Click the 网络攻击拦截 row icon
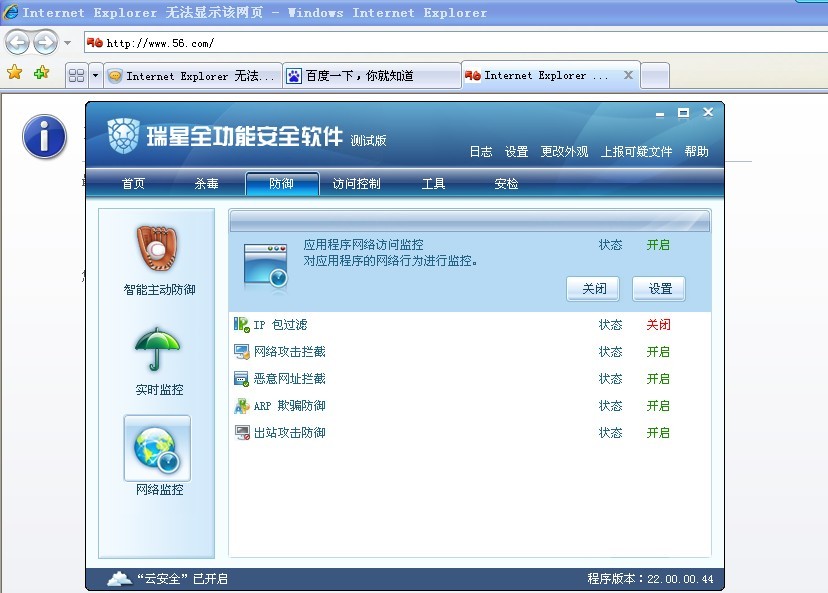The height and width of the screenshot is (593, 828). [x=241, y=352]
